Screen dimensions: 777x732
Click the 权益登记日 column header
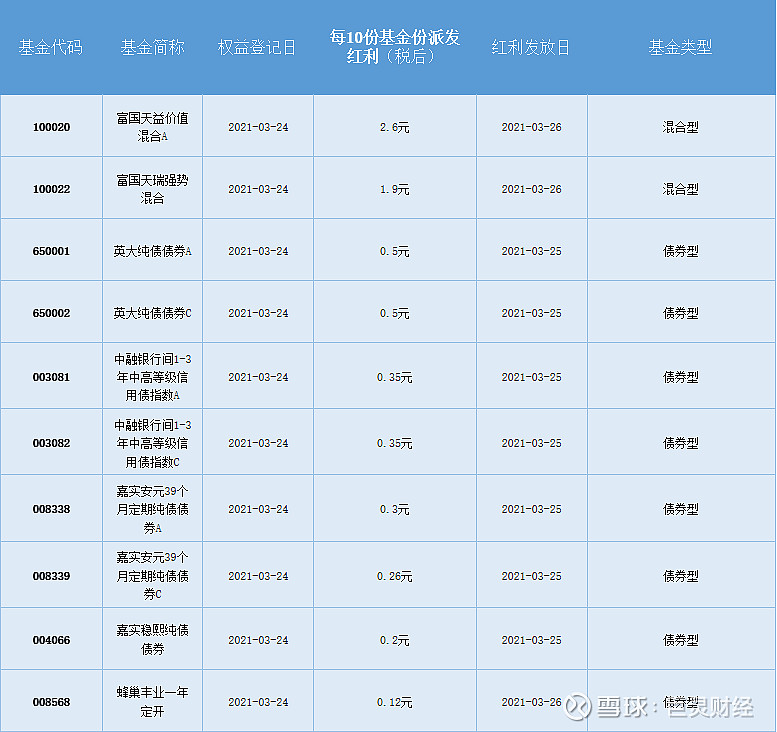[257, 48]
